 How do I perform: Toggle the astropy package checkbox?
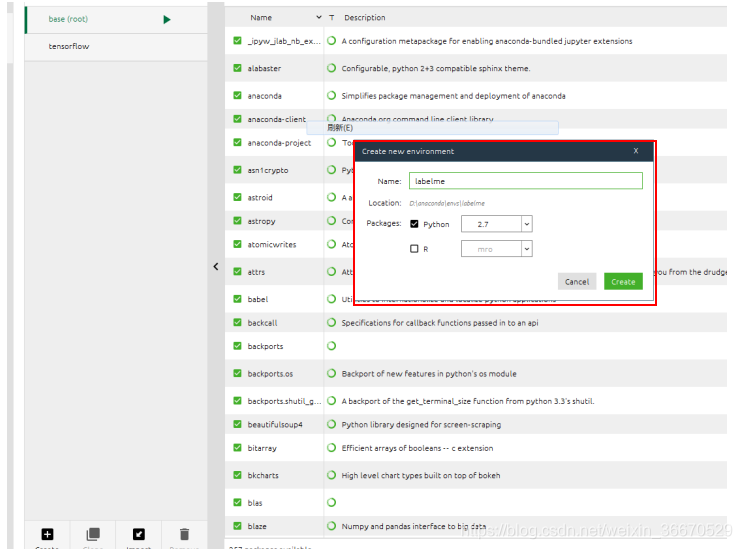pyautogui.click(x=238, y=221)
